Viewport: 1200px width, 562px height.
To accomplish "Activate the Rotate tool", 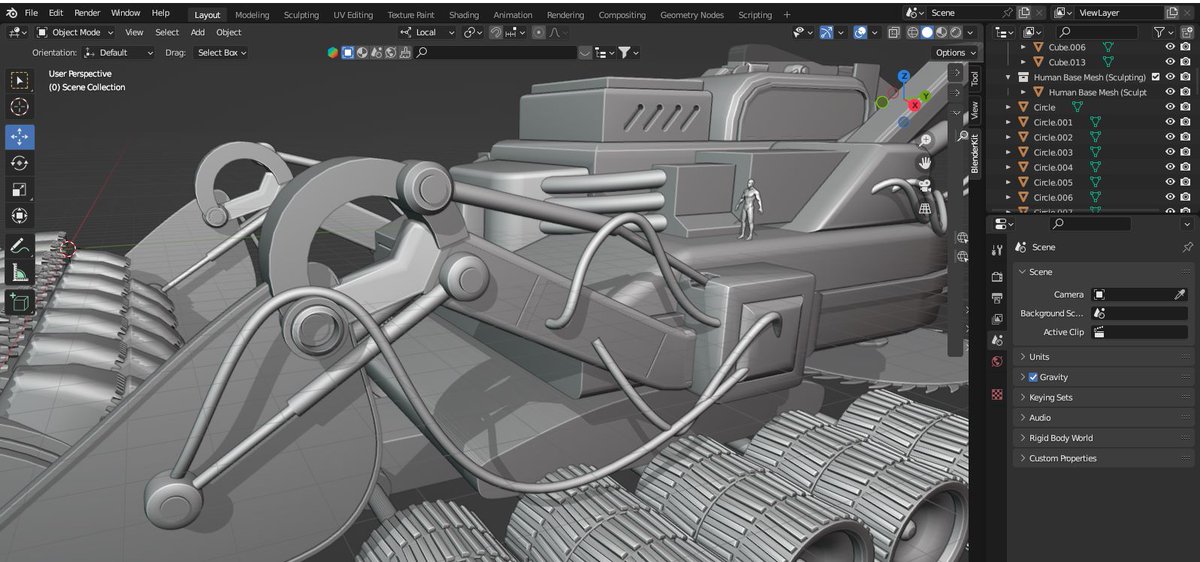I will click(x=20, y=163).
